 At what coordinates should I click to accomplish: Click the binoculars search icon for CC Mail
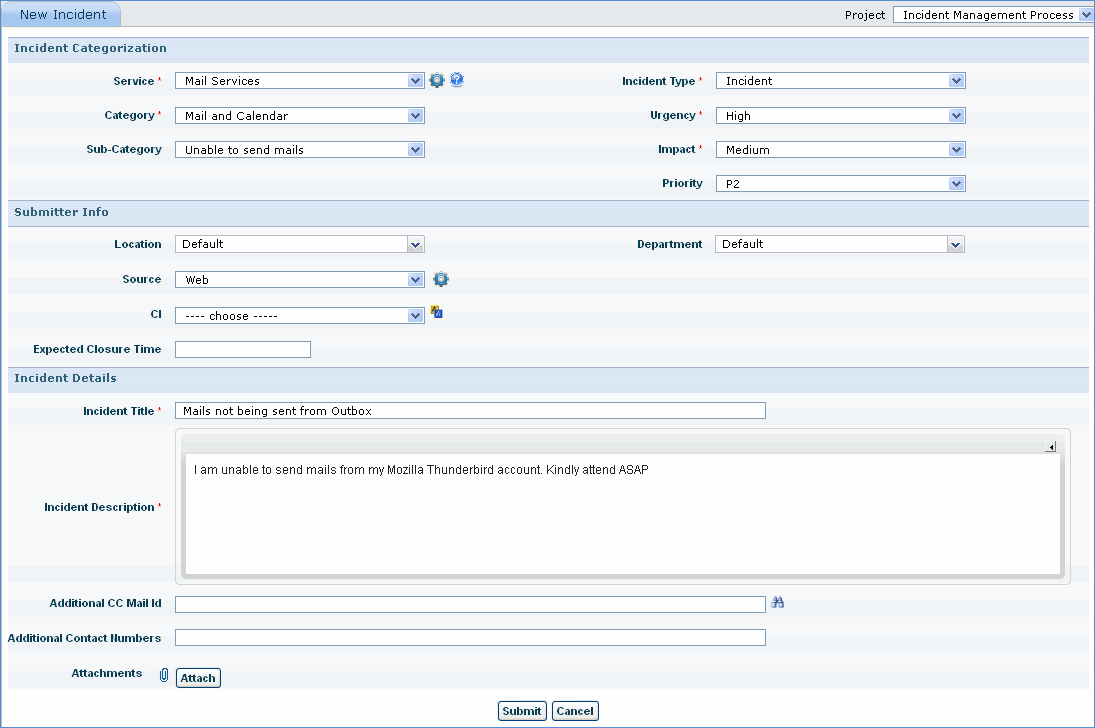click(x=778, y=603)
